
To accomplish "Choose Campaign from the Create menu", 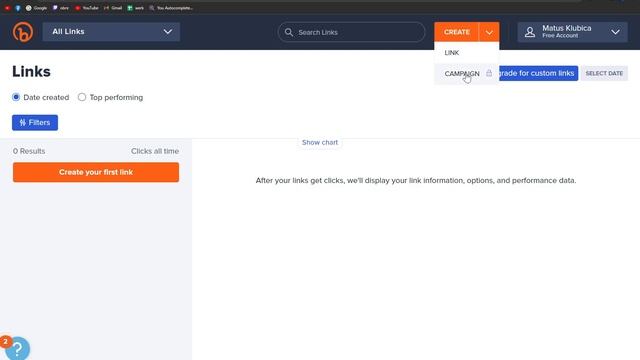I will (467, 73).
